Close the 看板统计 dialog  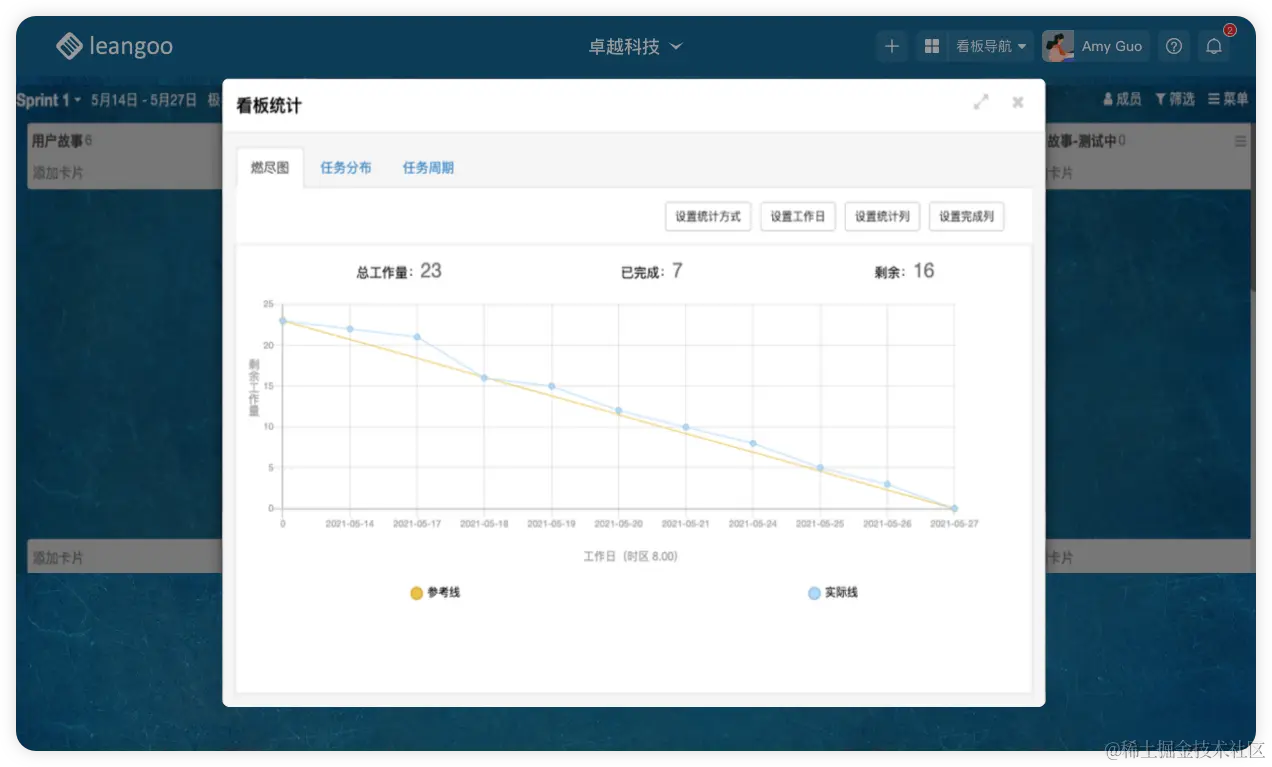[1018, 102]
